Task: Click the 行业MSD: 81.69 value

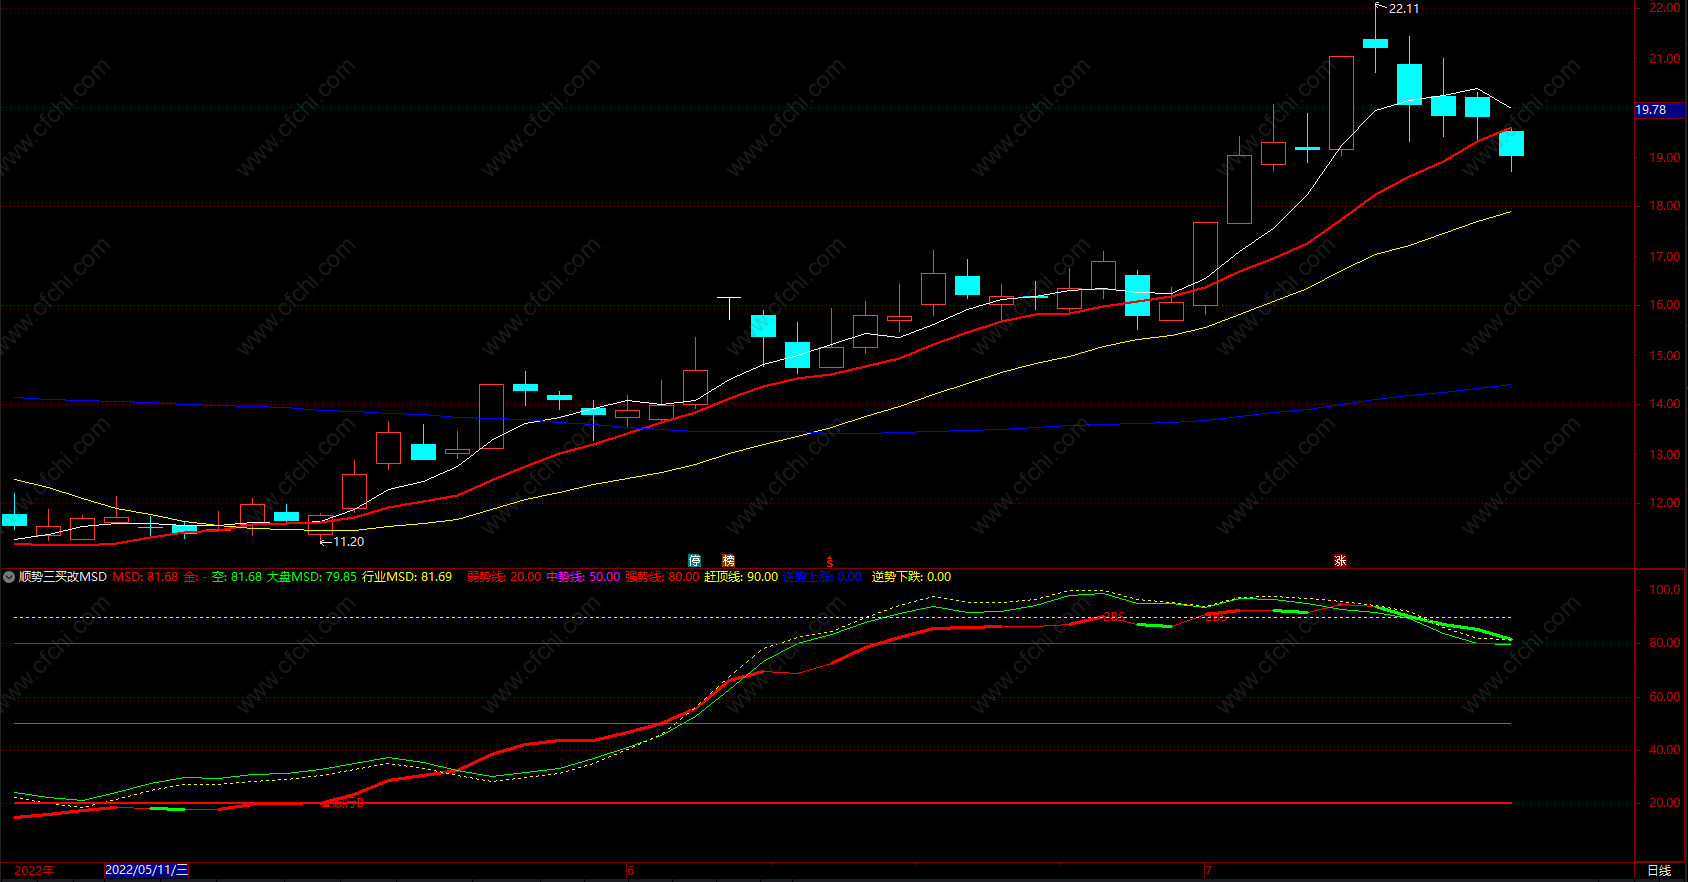Action: 407,577
